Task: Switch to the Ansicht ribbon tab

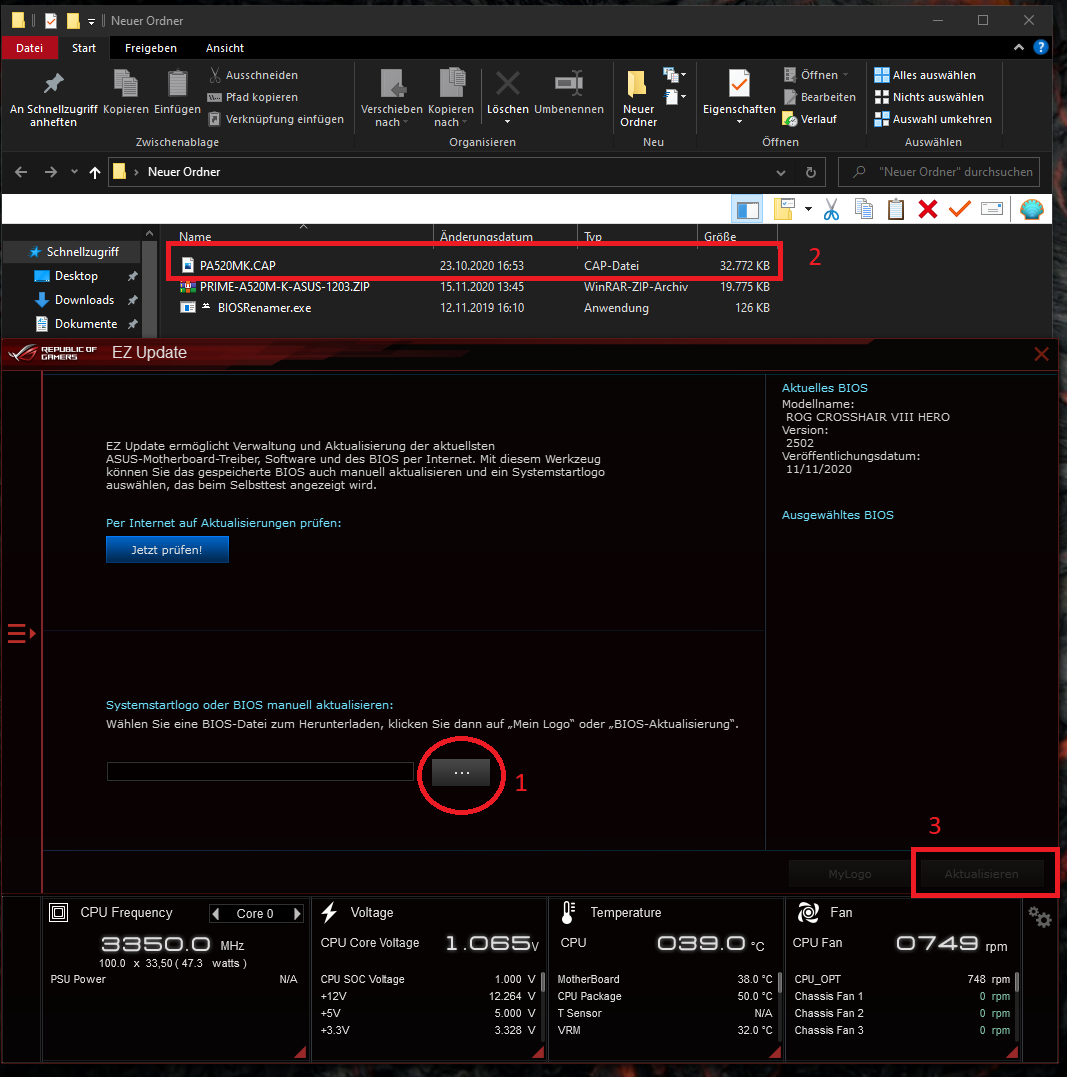Action: (x=225, y=48)
